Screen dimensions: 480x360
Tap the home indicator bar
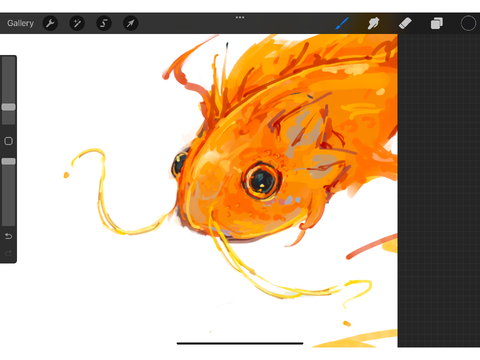click(x=240, y=343)
